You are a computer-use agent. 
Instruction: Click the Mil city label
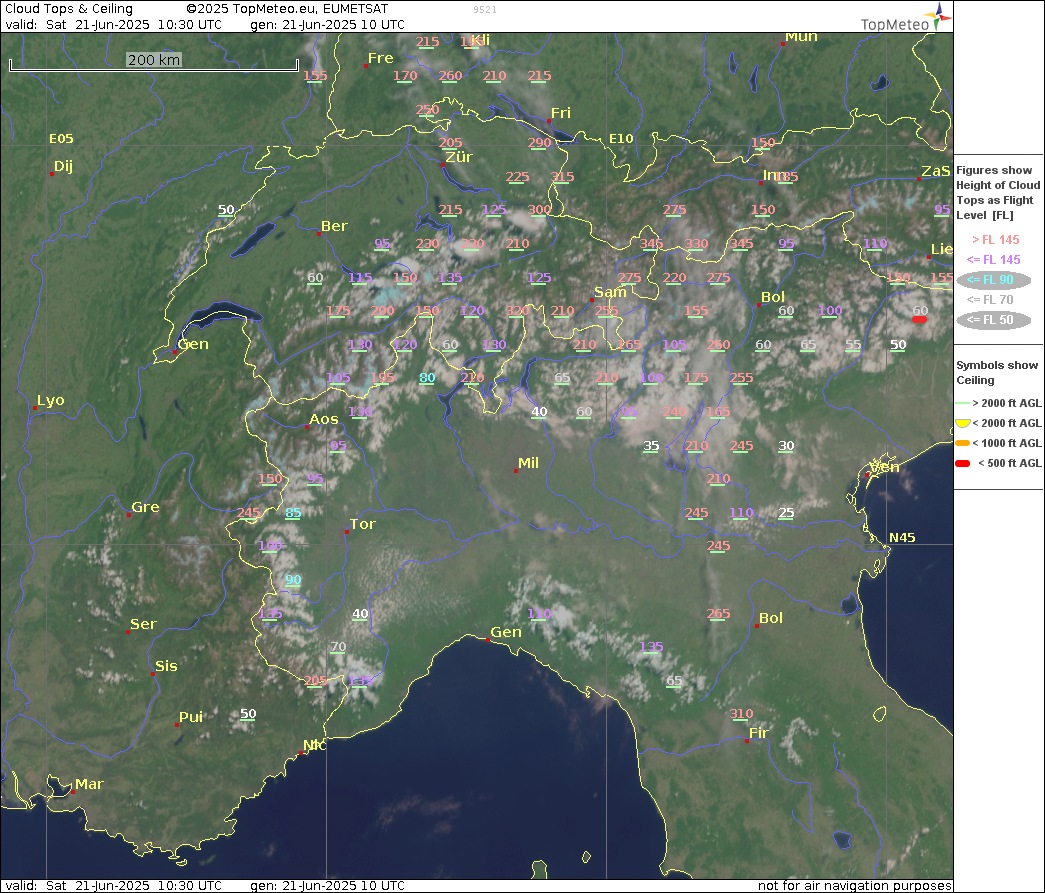pyautogui.click(x=528, y=462)
